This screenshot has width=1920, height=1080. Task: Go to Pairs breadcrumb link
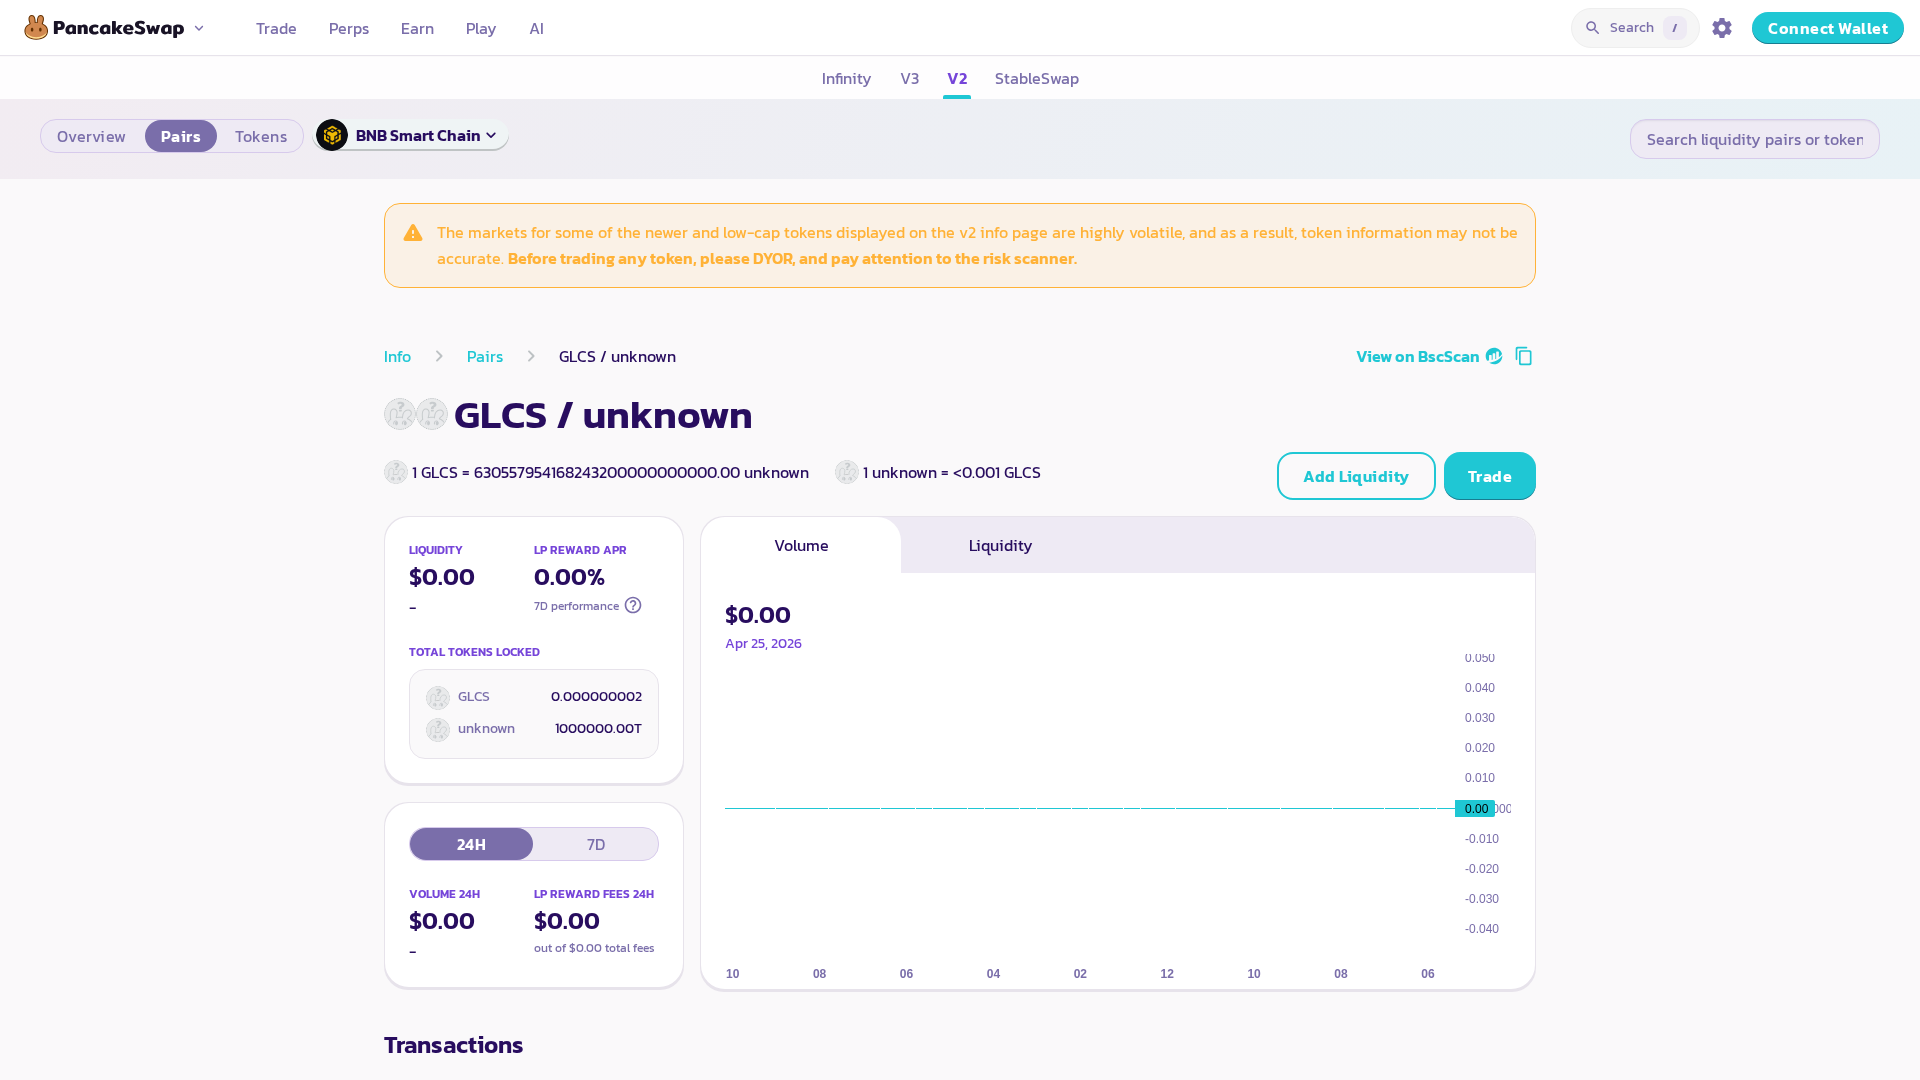(x=485, y=356)
